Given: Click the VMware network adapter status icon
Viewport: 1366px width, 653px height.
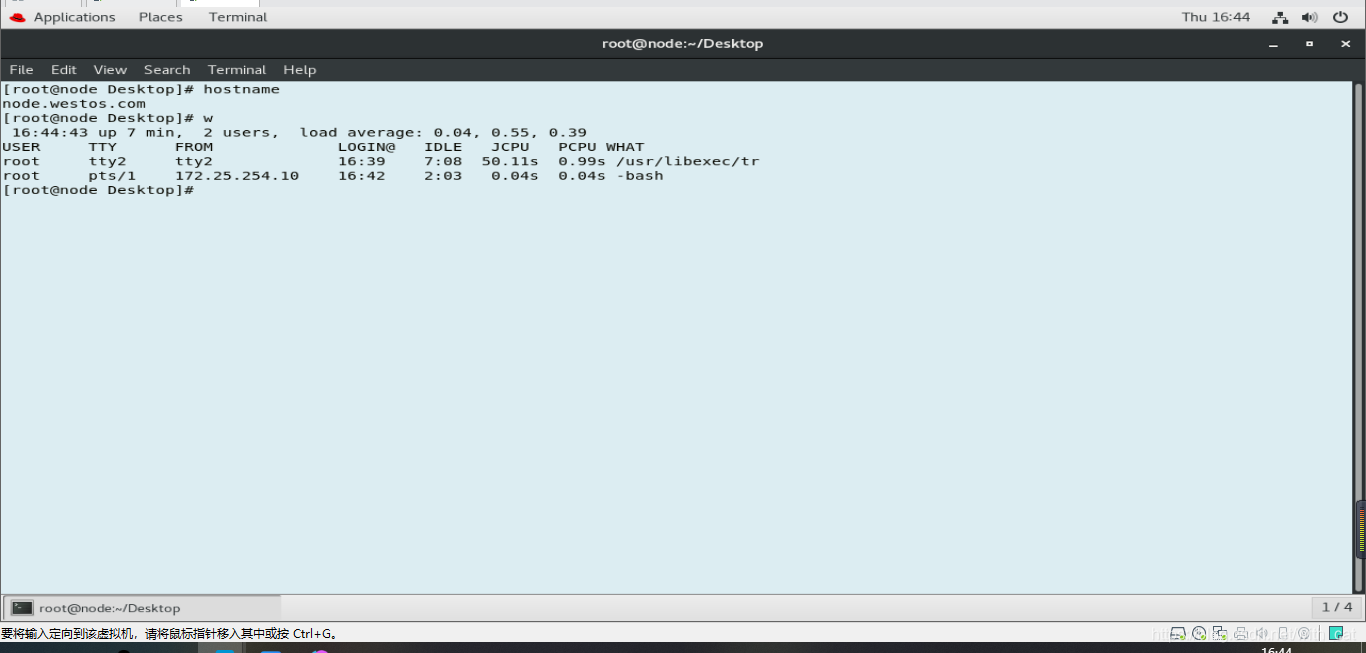Looking at the screenshot, I should coord(1220,633).
